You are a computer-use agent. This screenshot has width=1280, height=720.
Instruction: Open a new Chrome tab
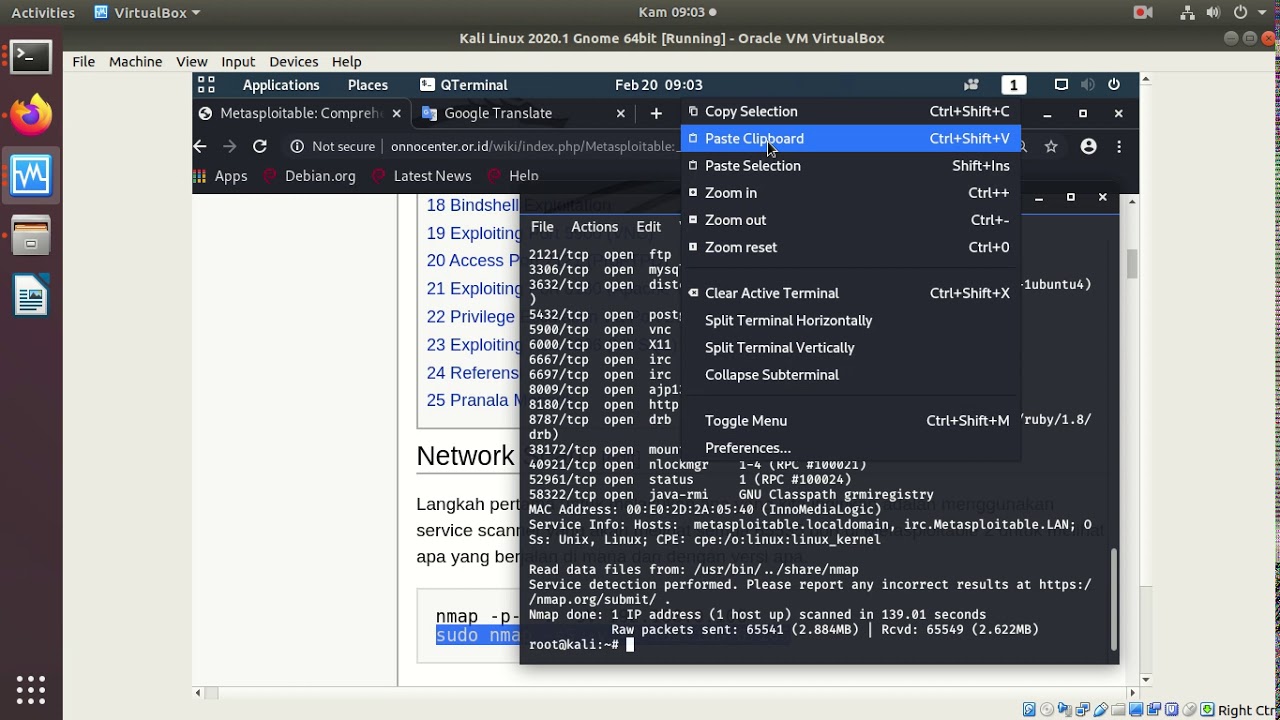point(656,114)
